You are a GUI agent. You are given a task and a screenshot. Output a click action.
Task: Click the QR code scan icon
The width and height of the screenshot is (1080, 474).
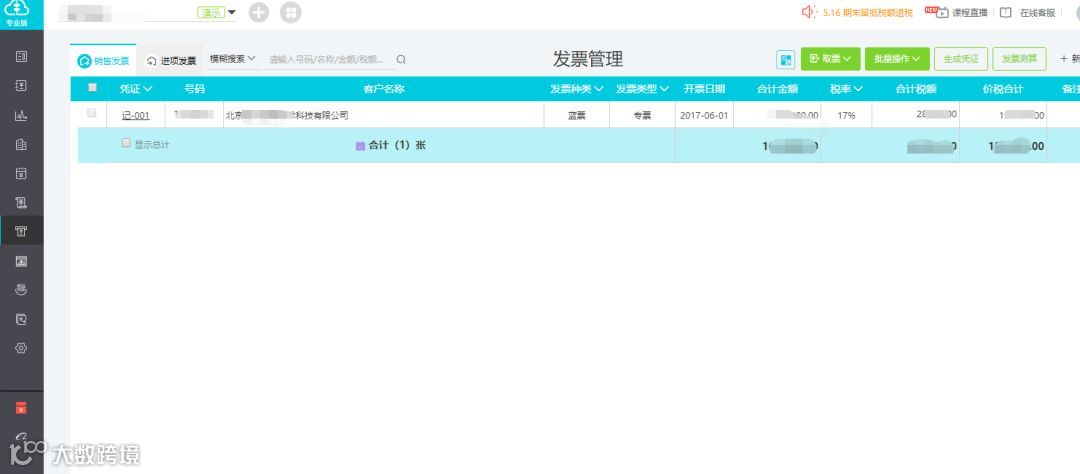[x=785, y=60]
